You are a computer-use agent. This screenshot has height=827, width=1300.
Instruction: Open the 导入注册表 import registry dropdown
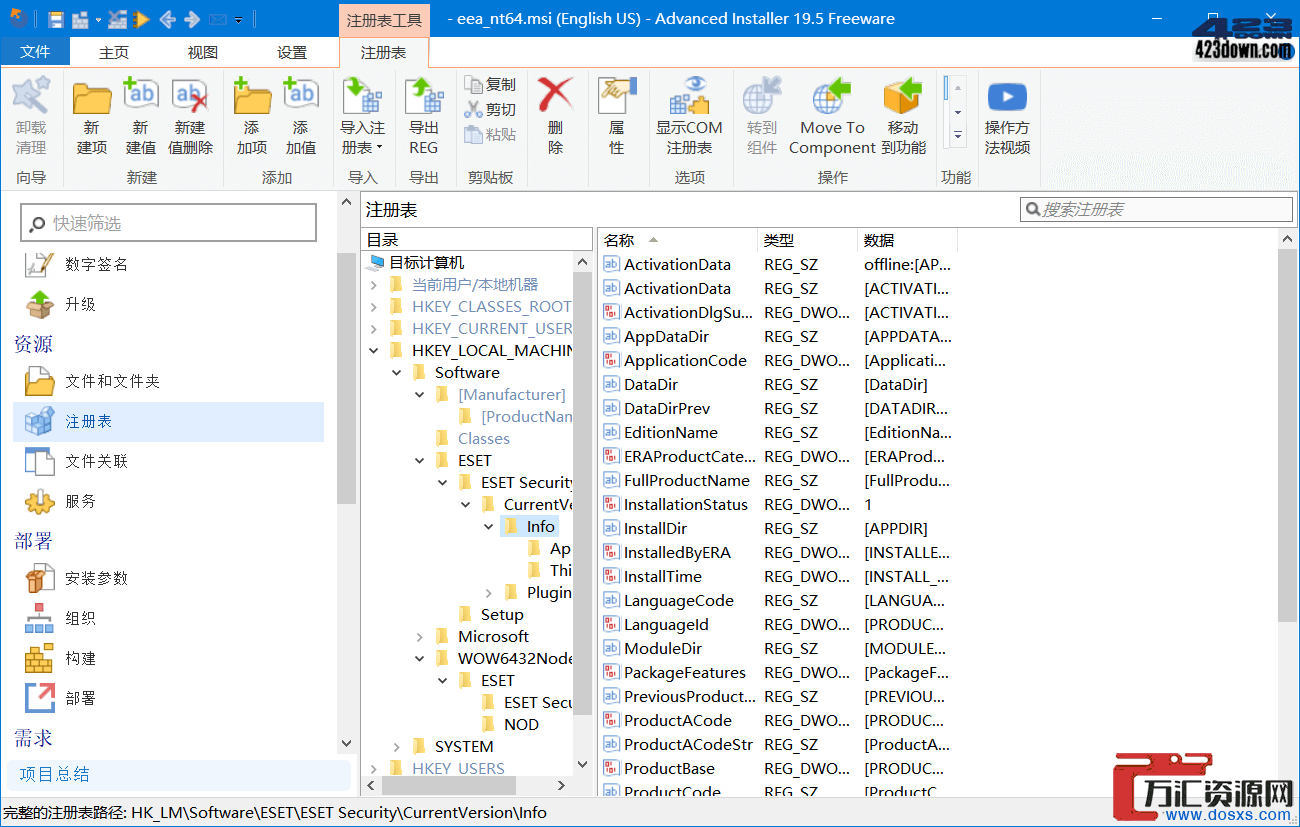[x=363, y=117]
